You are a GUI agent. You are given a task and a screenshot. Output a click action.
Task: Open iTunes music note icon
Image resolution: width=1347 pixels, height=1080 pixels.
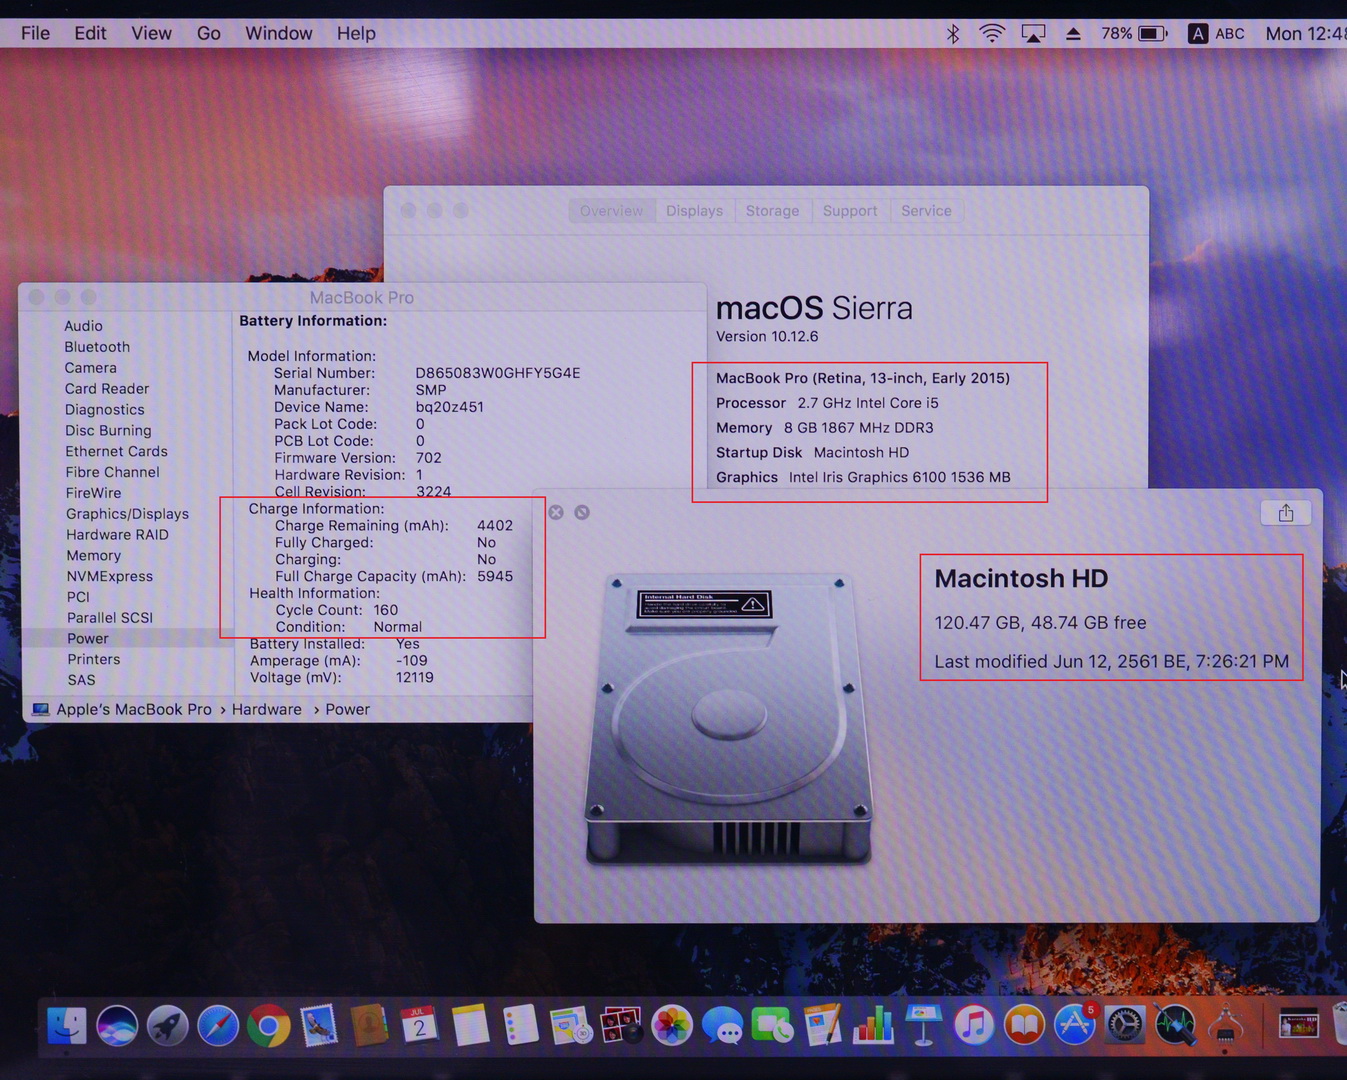974,1026
